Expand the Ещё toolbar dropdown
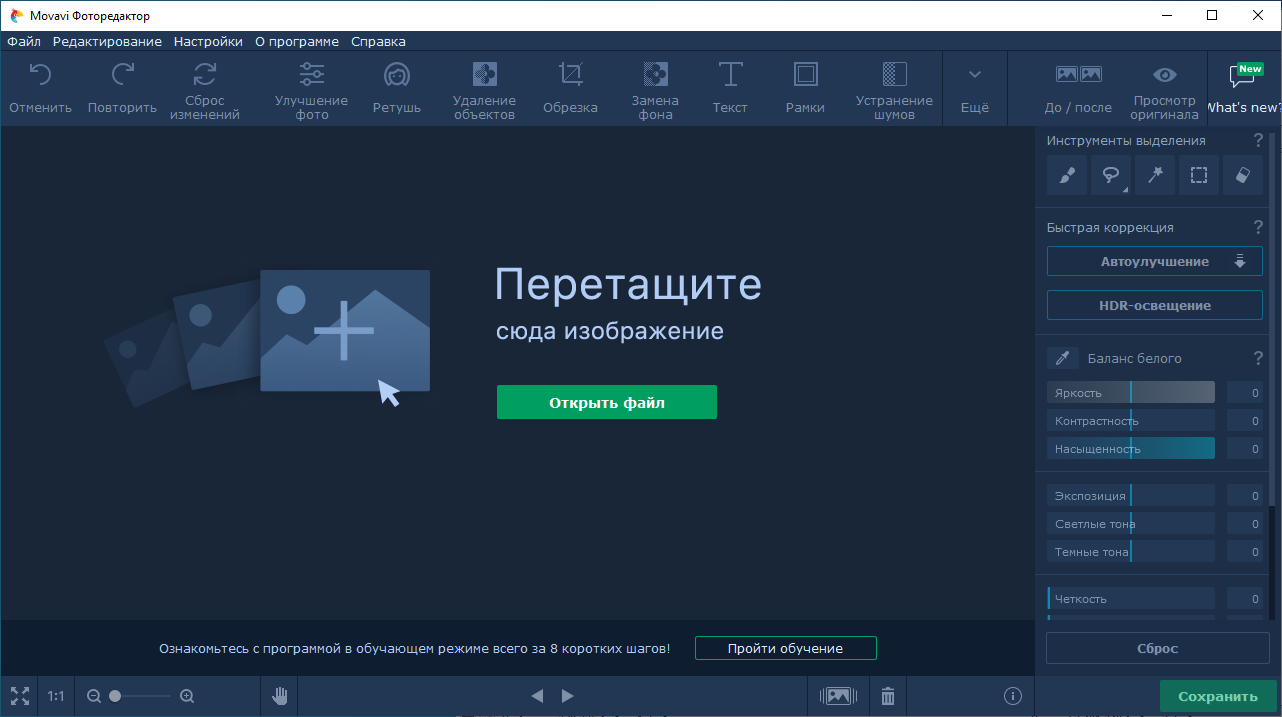Screen dimensions: 1282x717 point(974,88)
